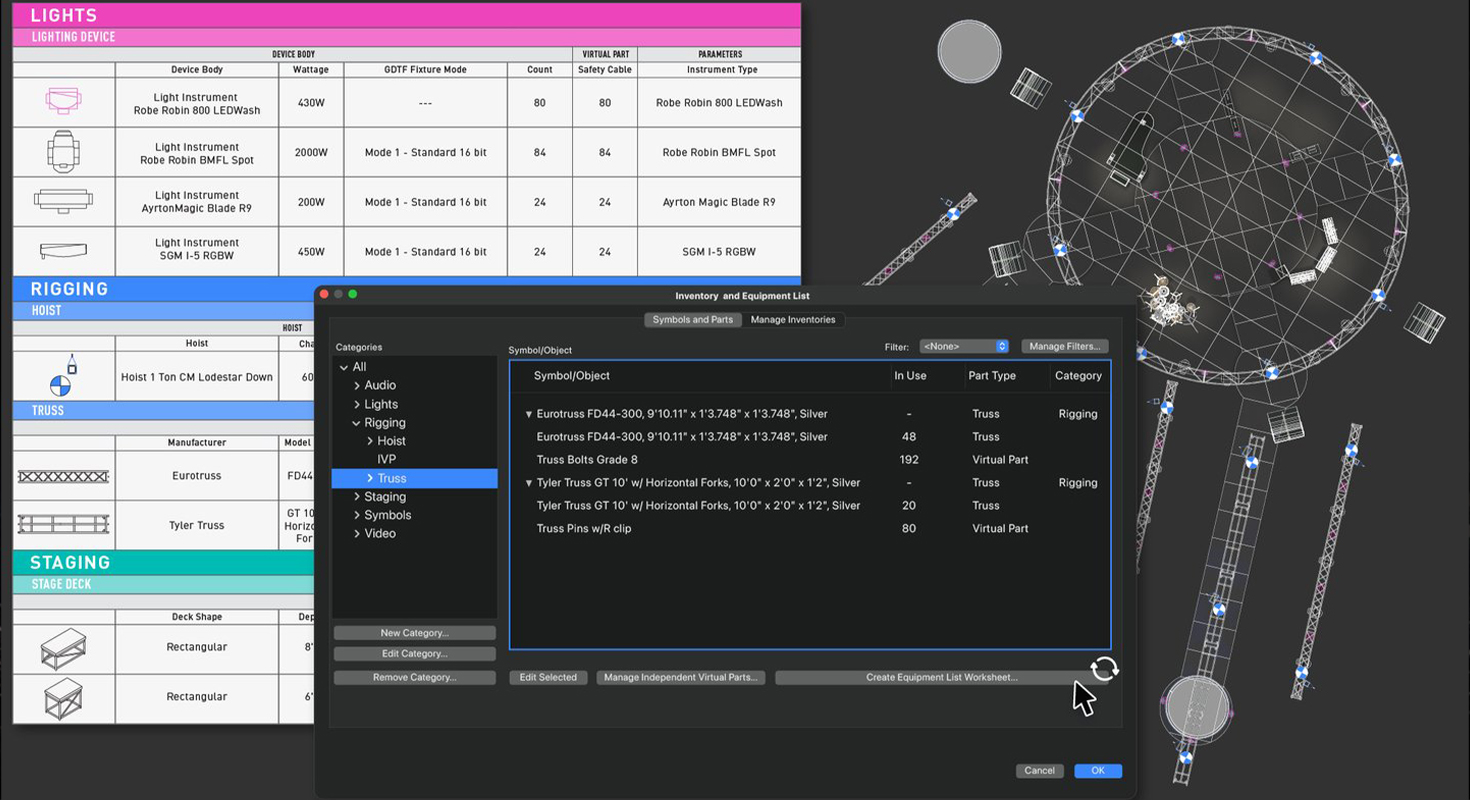Click the New Category button

click(x=414, y=633)
